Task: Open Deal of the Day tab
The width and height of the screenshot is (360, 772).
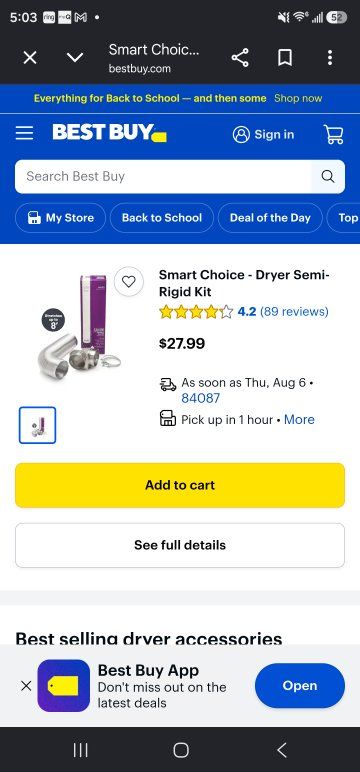Action: pos(270,218)
